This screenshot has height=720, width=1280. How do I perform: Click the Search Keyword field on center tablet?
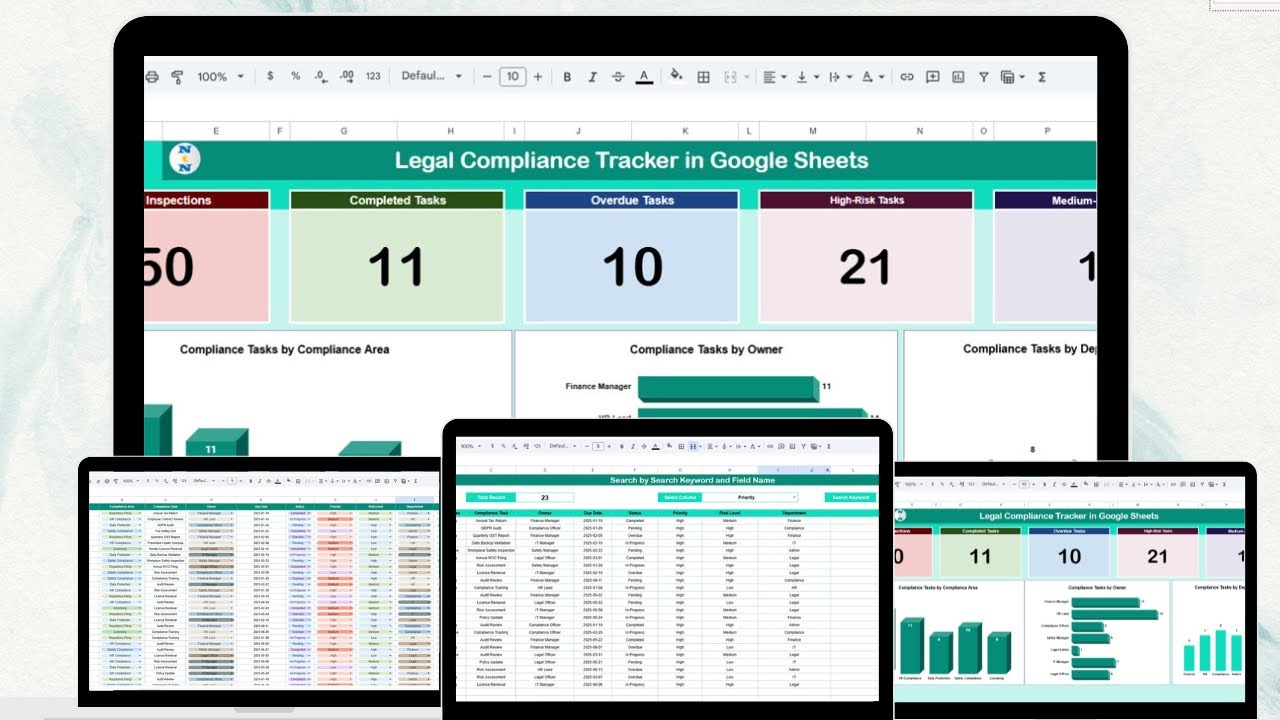point(851,497)
